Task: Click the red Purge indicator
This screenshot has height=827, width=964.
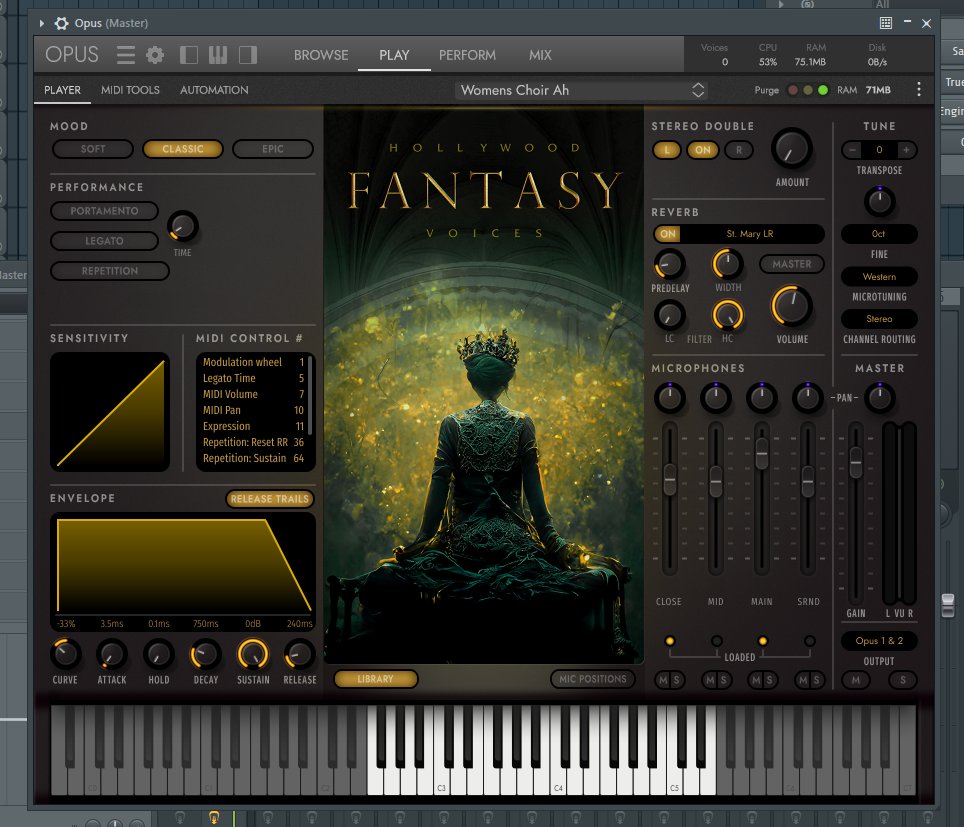Action: (x=793, y=90)
